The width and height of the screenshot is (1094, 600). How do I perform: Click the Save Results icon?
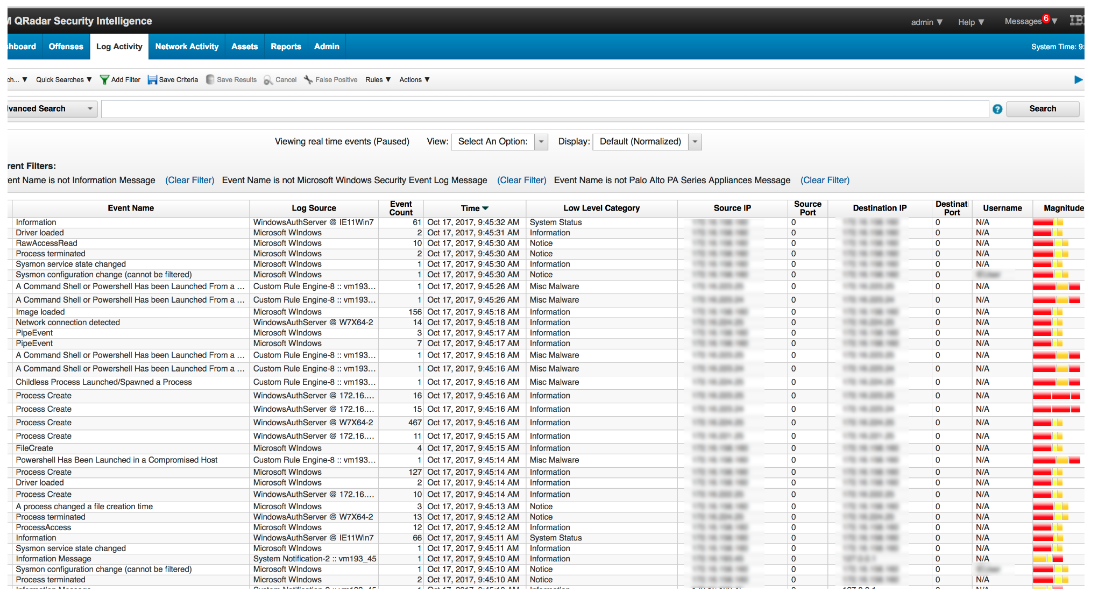[210, 80]
